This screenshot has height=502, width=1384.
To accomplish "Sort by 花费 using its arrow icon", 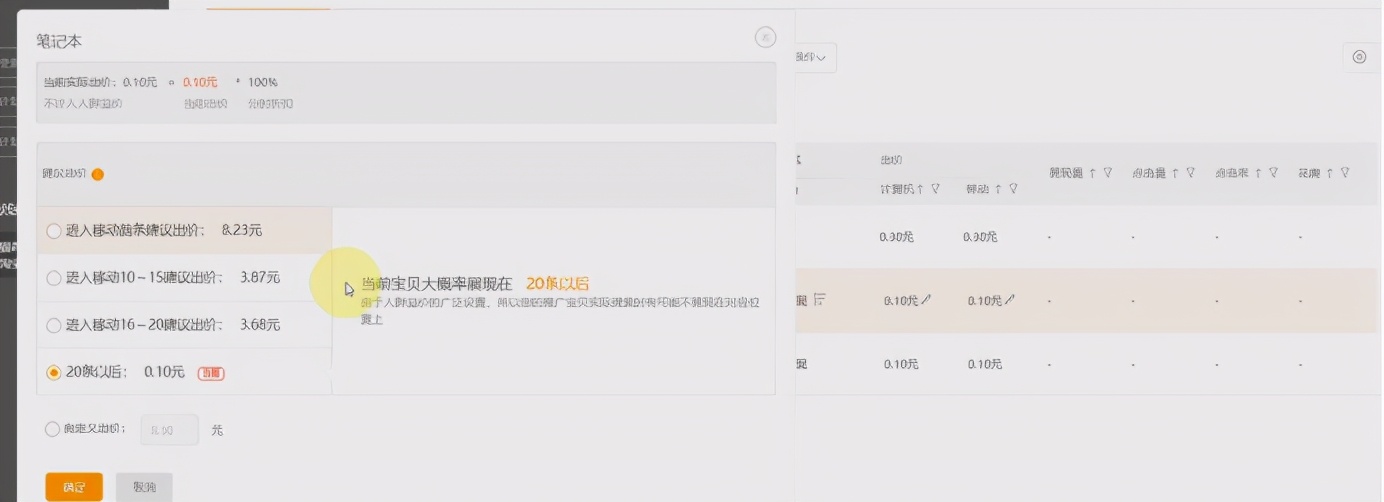I will (x=1330, y=173).
